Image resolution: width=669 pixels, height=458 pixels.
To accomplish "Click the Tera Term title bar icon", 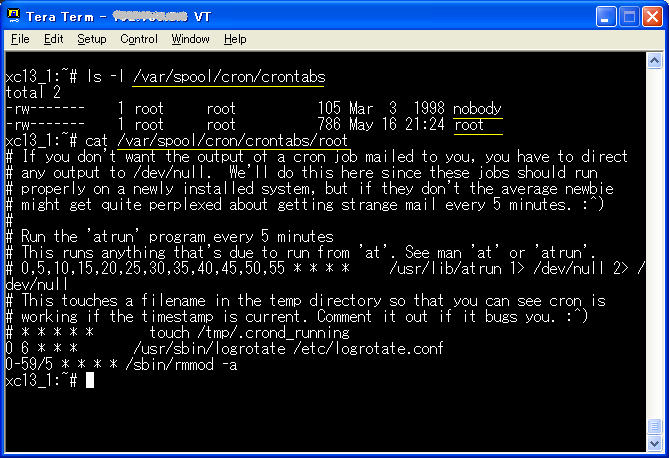I will click(x=14, y=17).
